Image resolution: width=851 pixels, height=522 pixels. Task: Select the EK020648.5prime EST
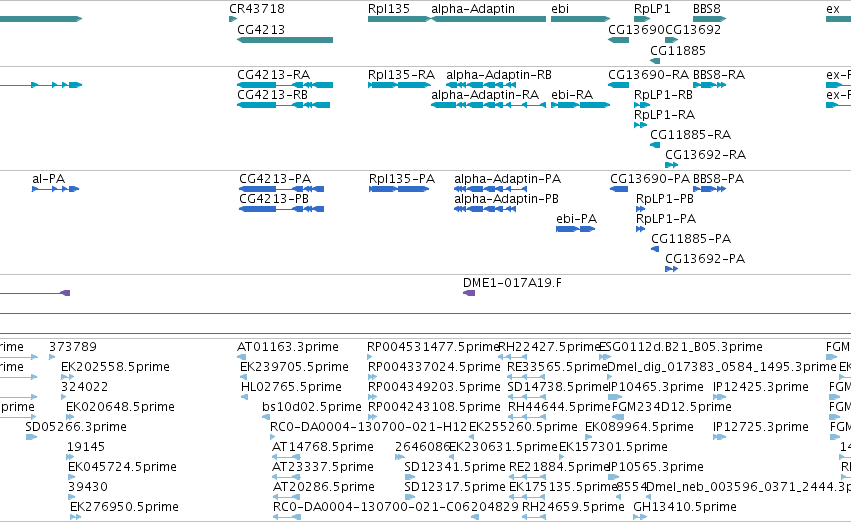pos(69,417)
